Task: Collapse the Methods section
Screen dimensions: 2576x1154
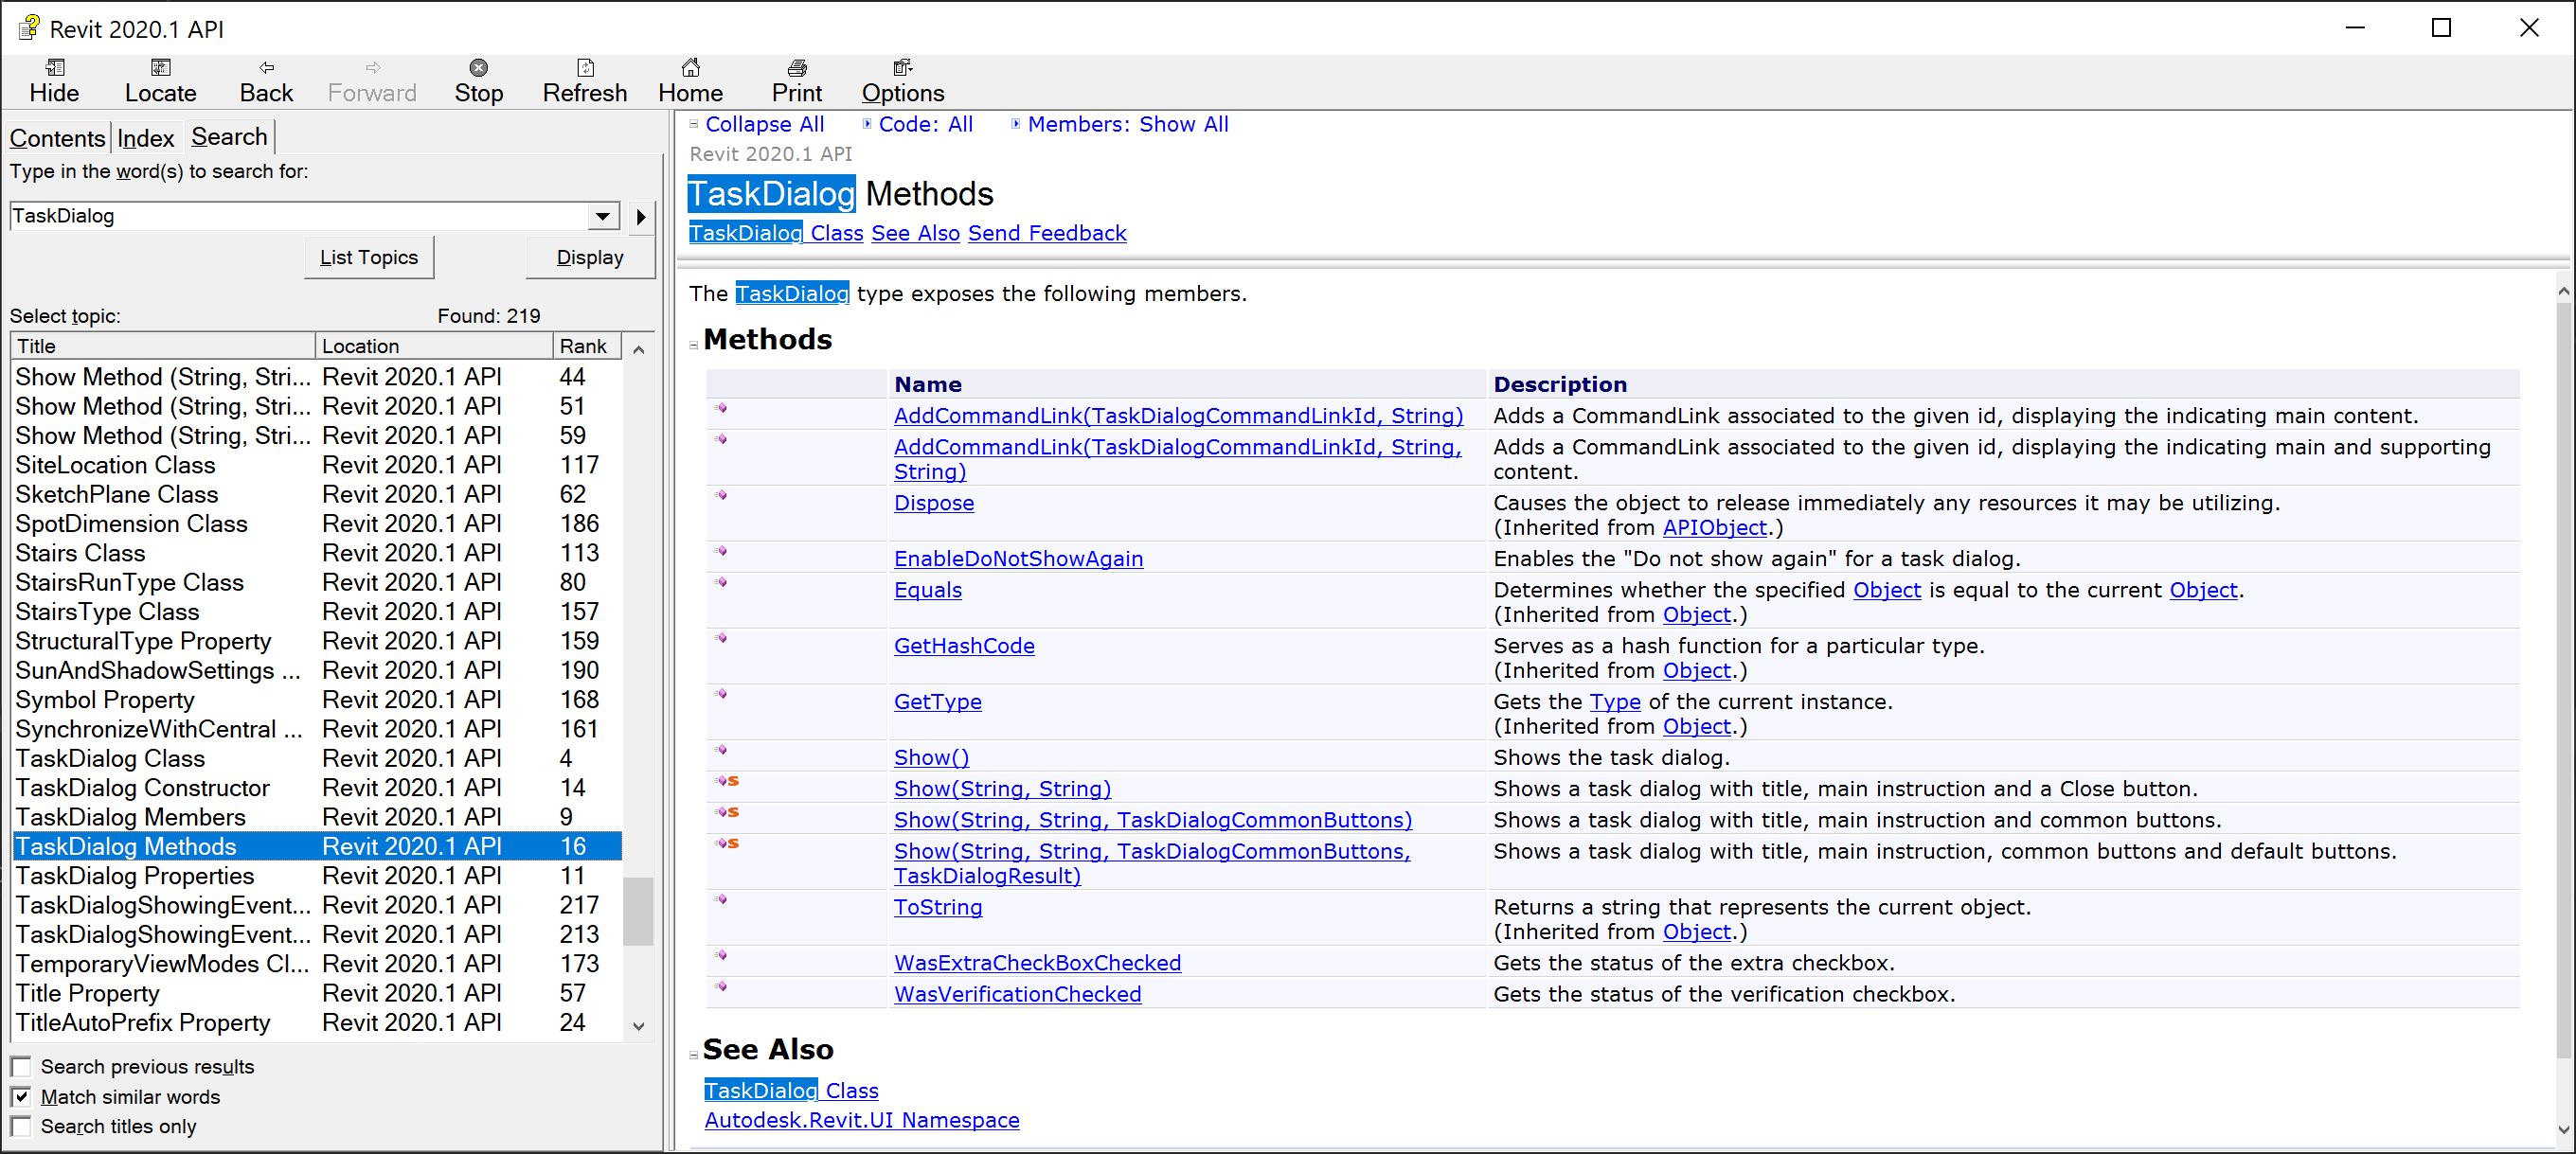Action: pos(693,345)
